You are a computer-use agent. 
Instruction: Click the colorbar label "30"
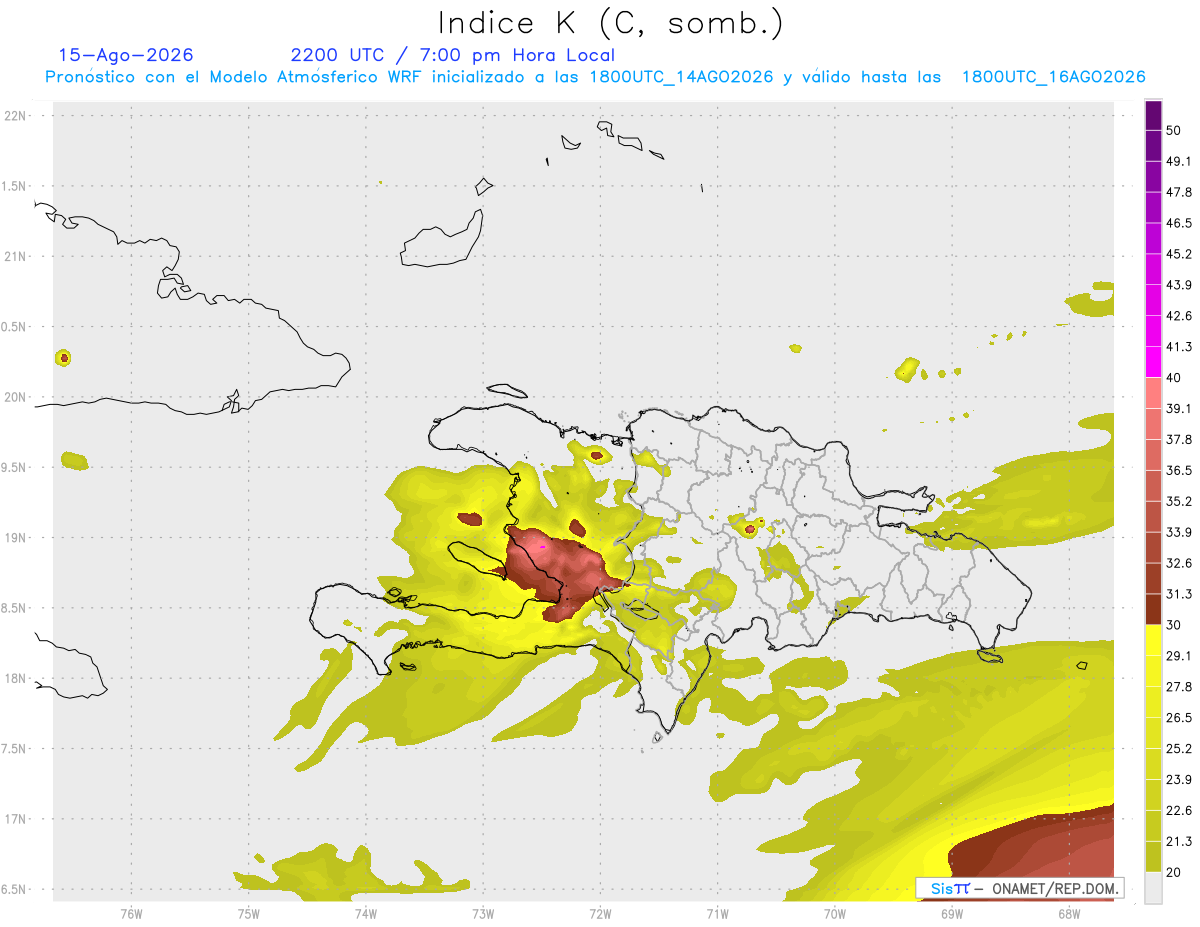pyautogui.click(x=1174, y=625)
